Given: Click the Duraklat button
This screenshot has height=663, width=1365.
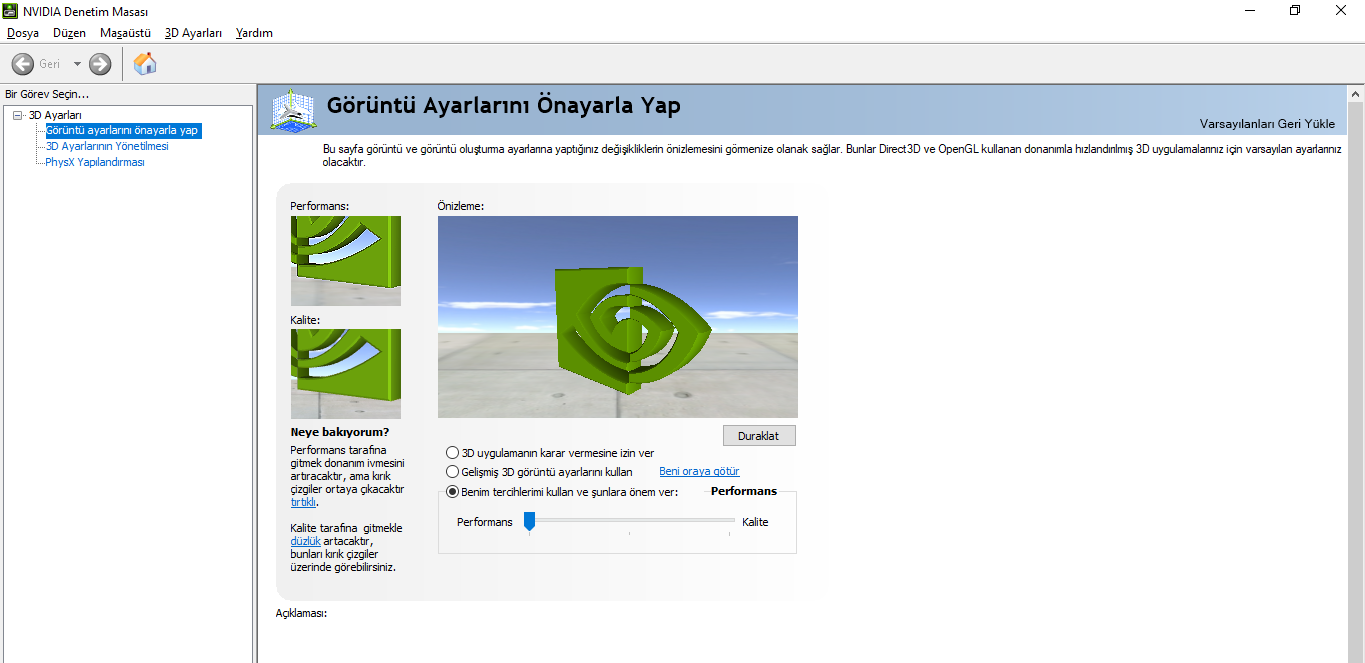Looking at the screenshot, I should (759, 436).
